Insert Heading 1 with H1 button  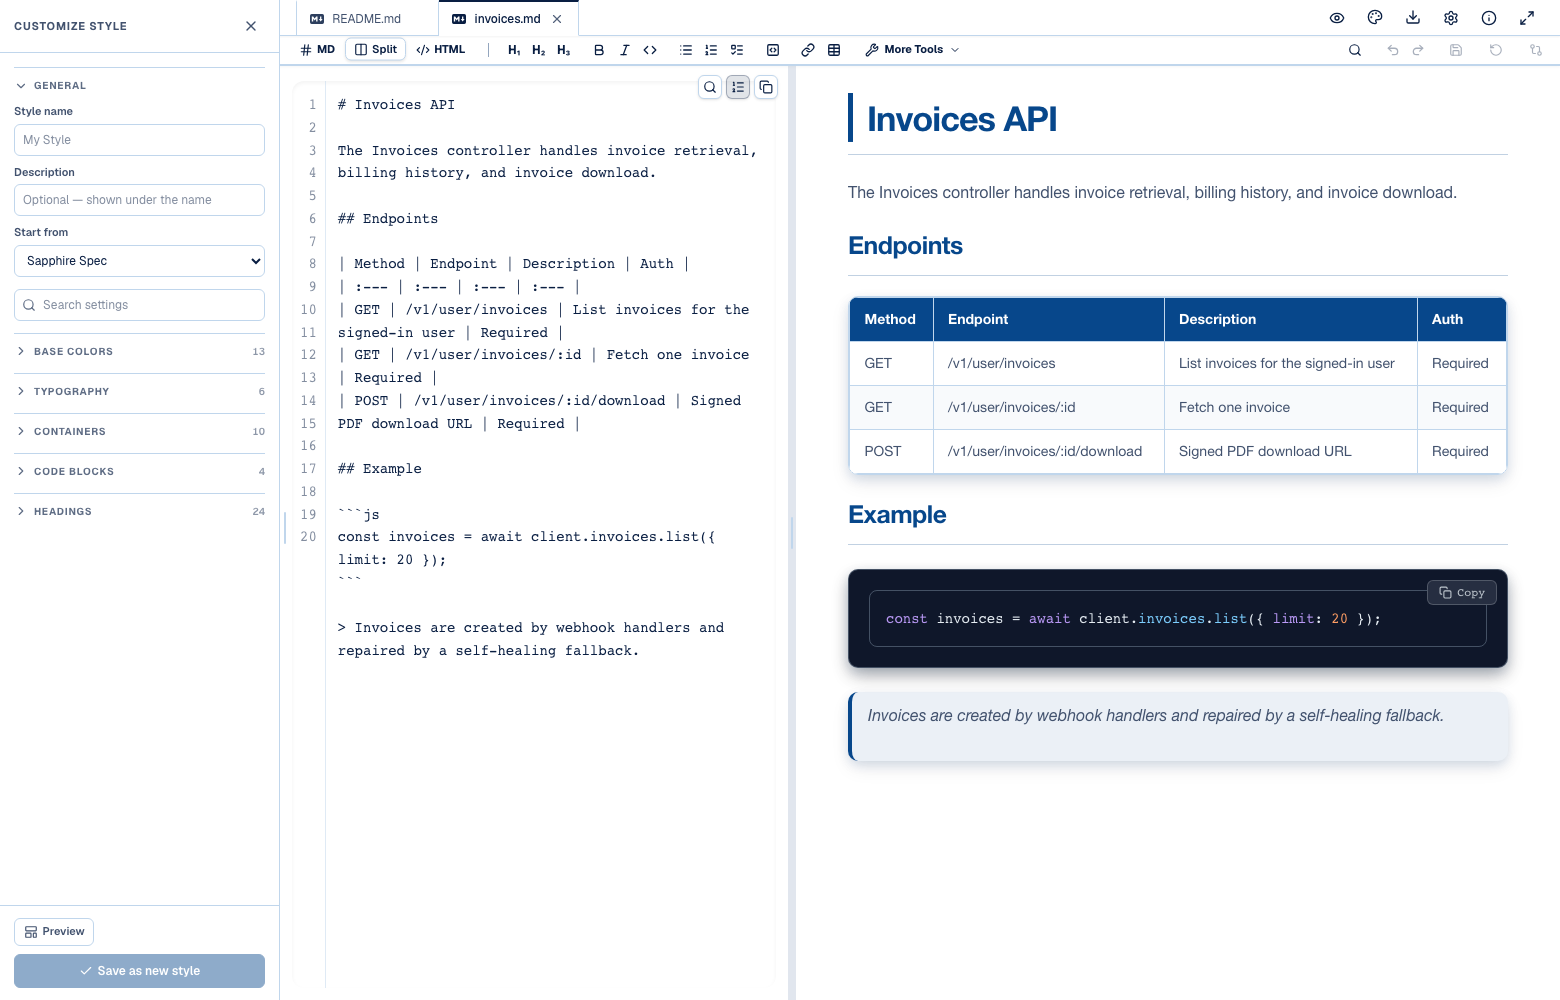514,50
